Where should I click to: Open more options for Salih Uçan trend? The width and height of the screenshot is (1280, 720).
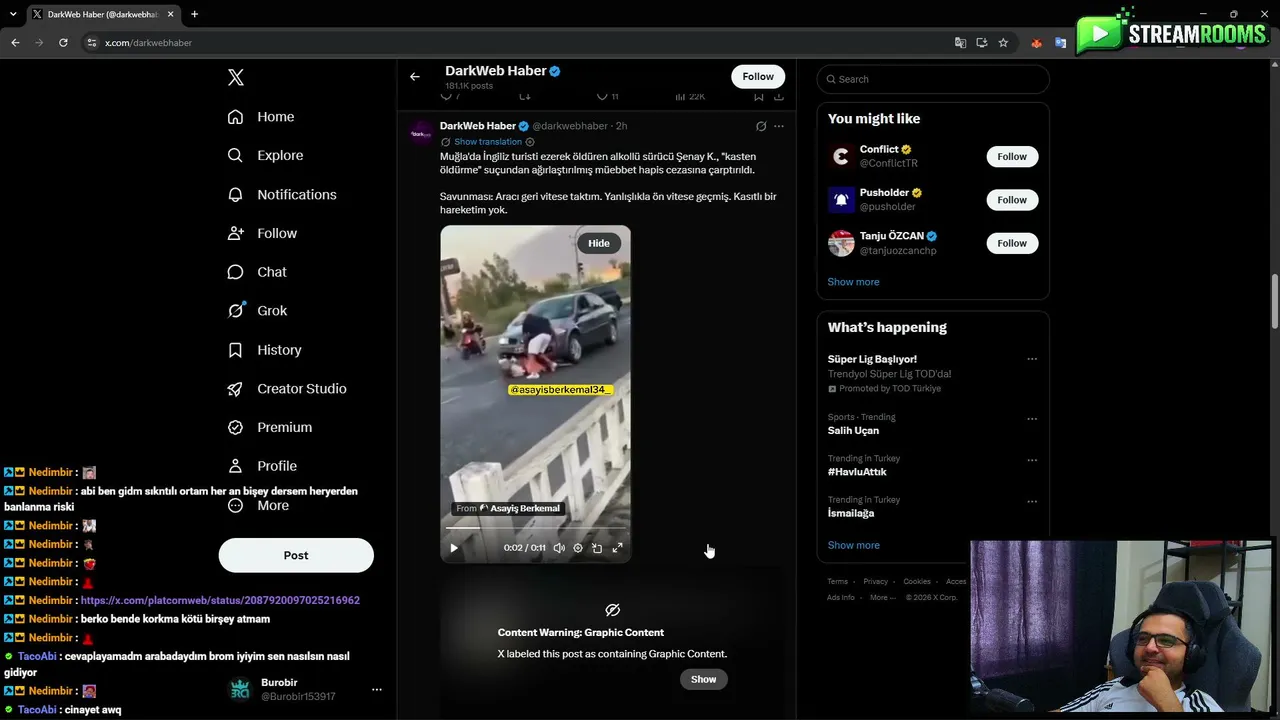click(1032, 419)
